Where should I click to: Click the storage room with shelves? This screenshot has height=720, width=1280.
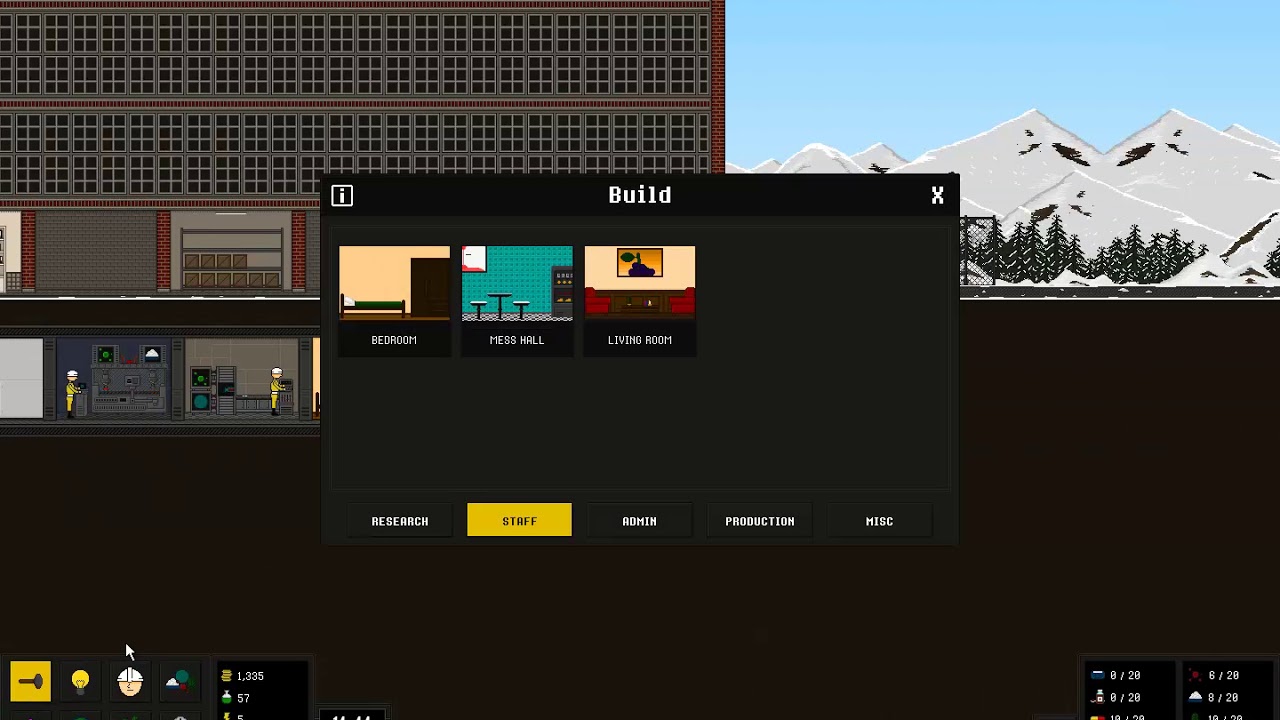[x=231, y=250]
